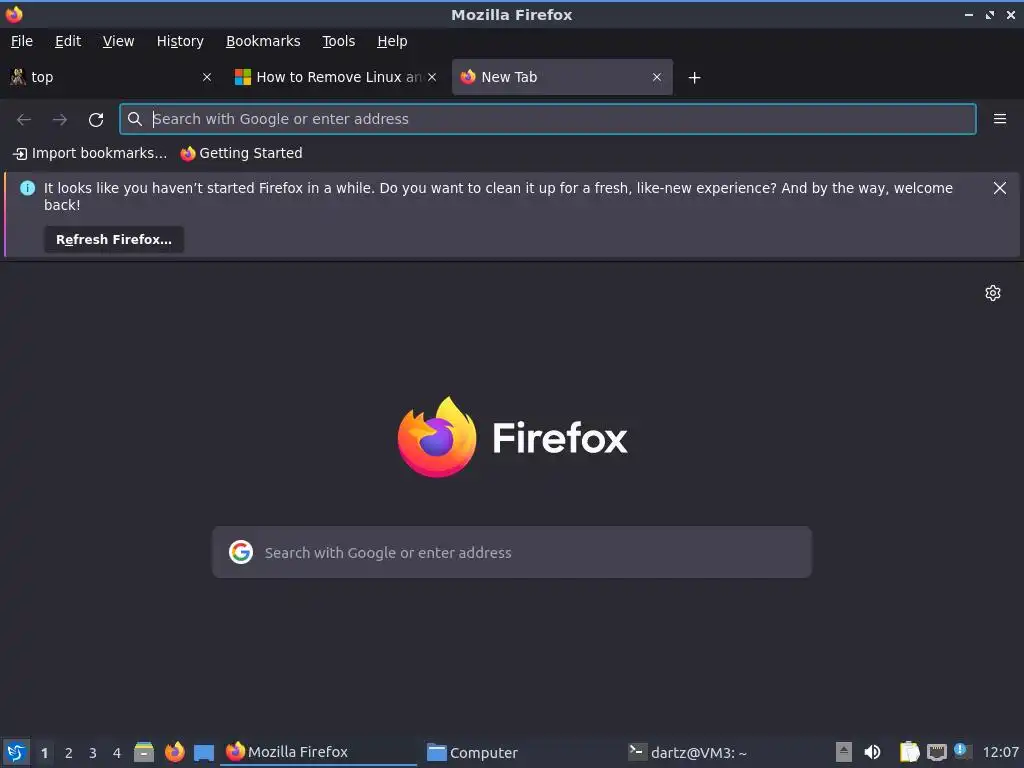1024x768 pixels.
Task: Focus the page's Google search box
Action: coord(512,552)
